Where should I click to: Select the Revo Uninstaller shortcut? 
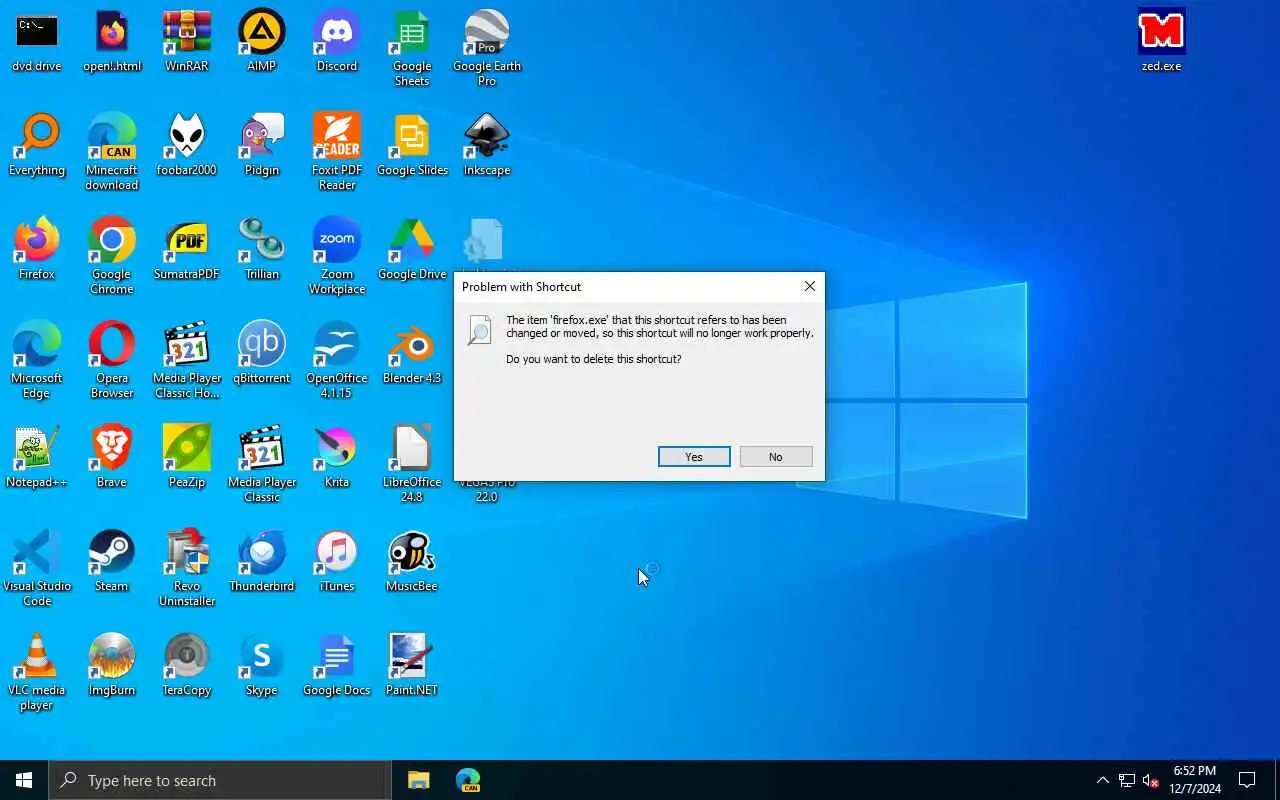point(187,568)
